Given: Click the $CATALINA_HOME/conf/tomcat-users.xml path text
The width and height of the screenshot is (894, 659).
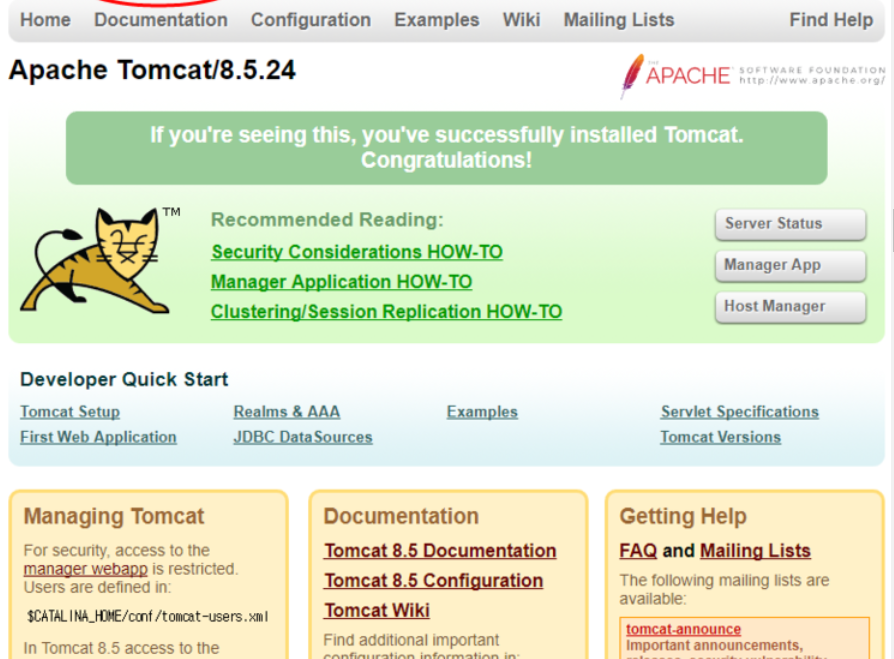Looking at the screenshot, I should pyautogui.click(x=148, y=616).
